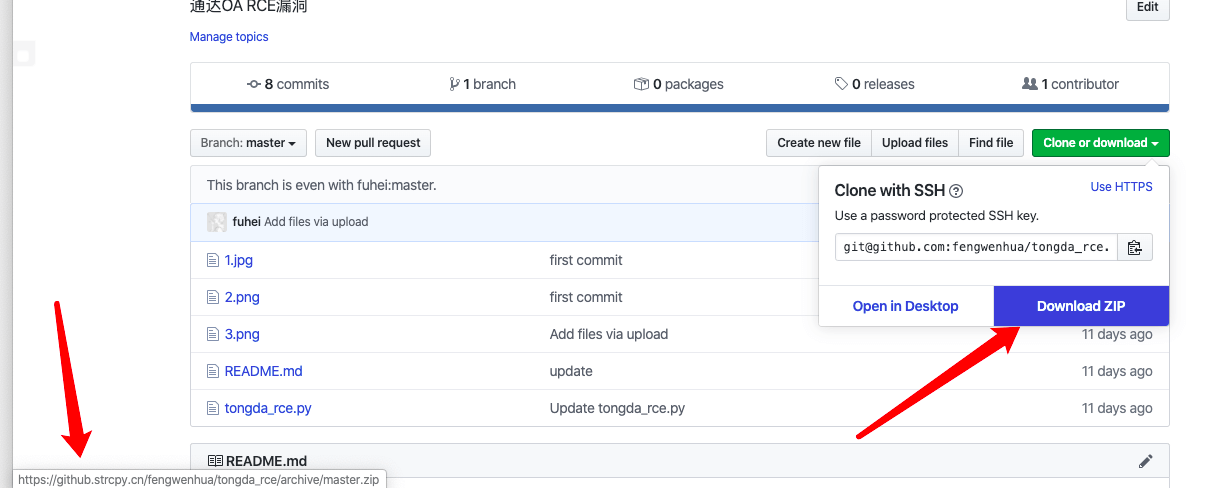The height and width of the screenshot is (488, 1225).
Task: Click the New pull request button
Action: pos(373,143)
